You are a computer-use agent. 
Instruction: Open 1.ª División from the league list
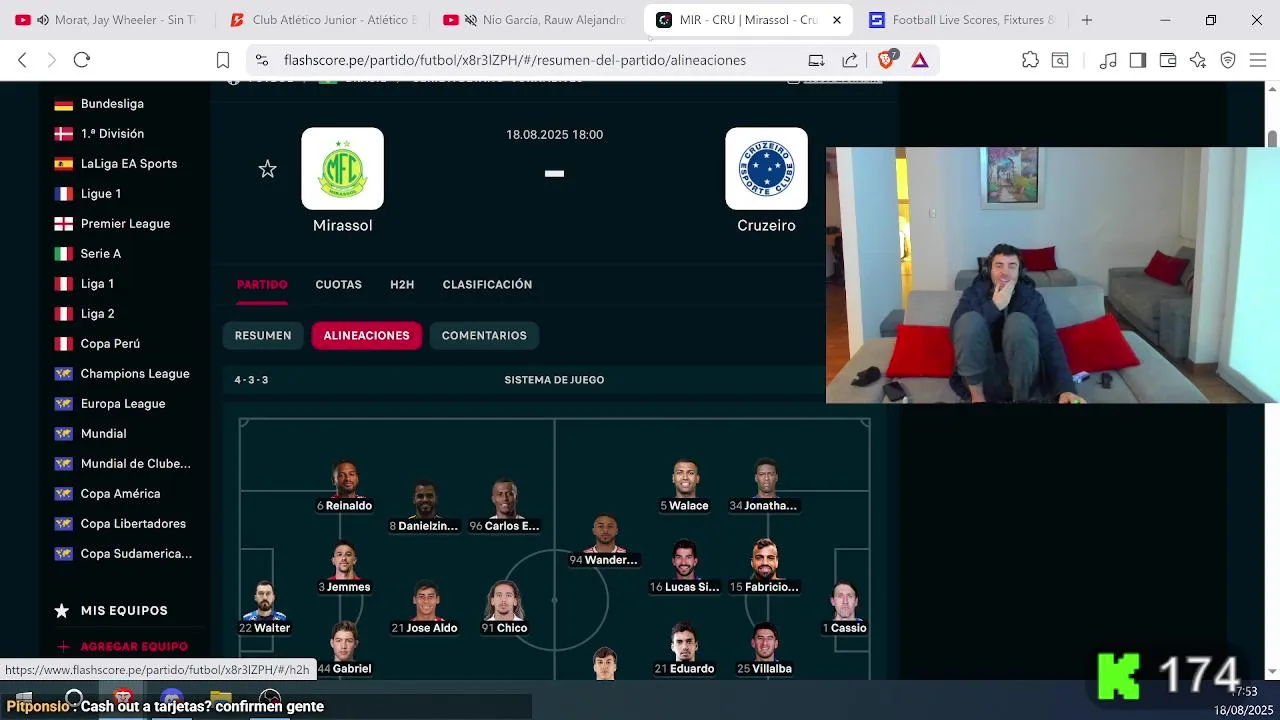112,134
